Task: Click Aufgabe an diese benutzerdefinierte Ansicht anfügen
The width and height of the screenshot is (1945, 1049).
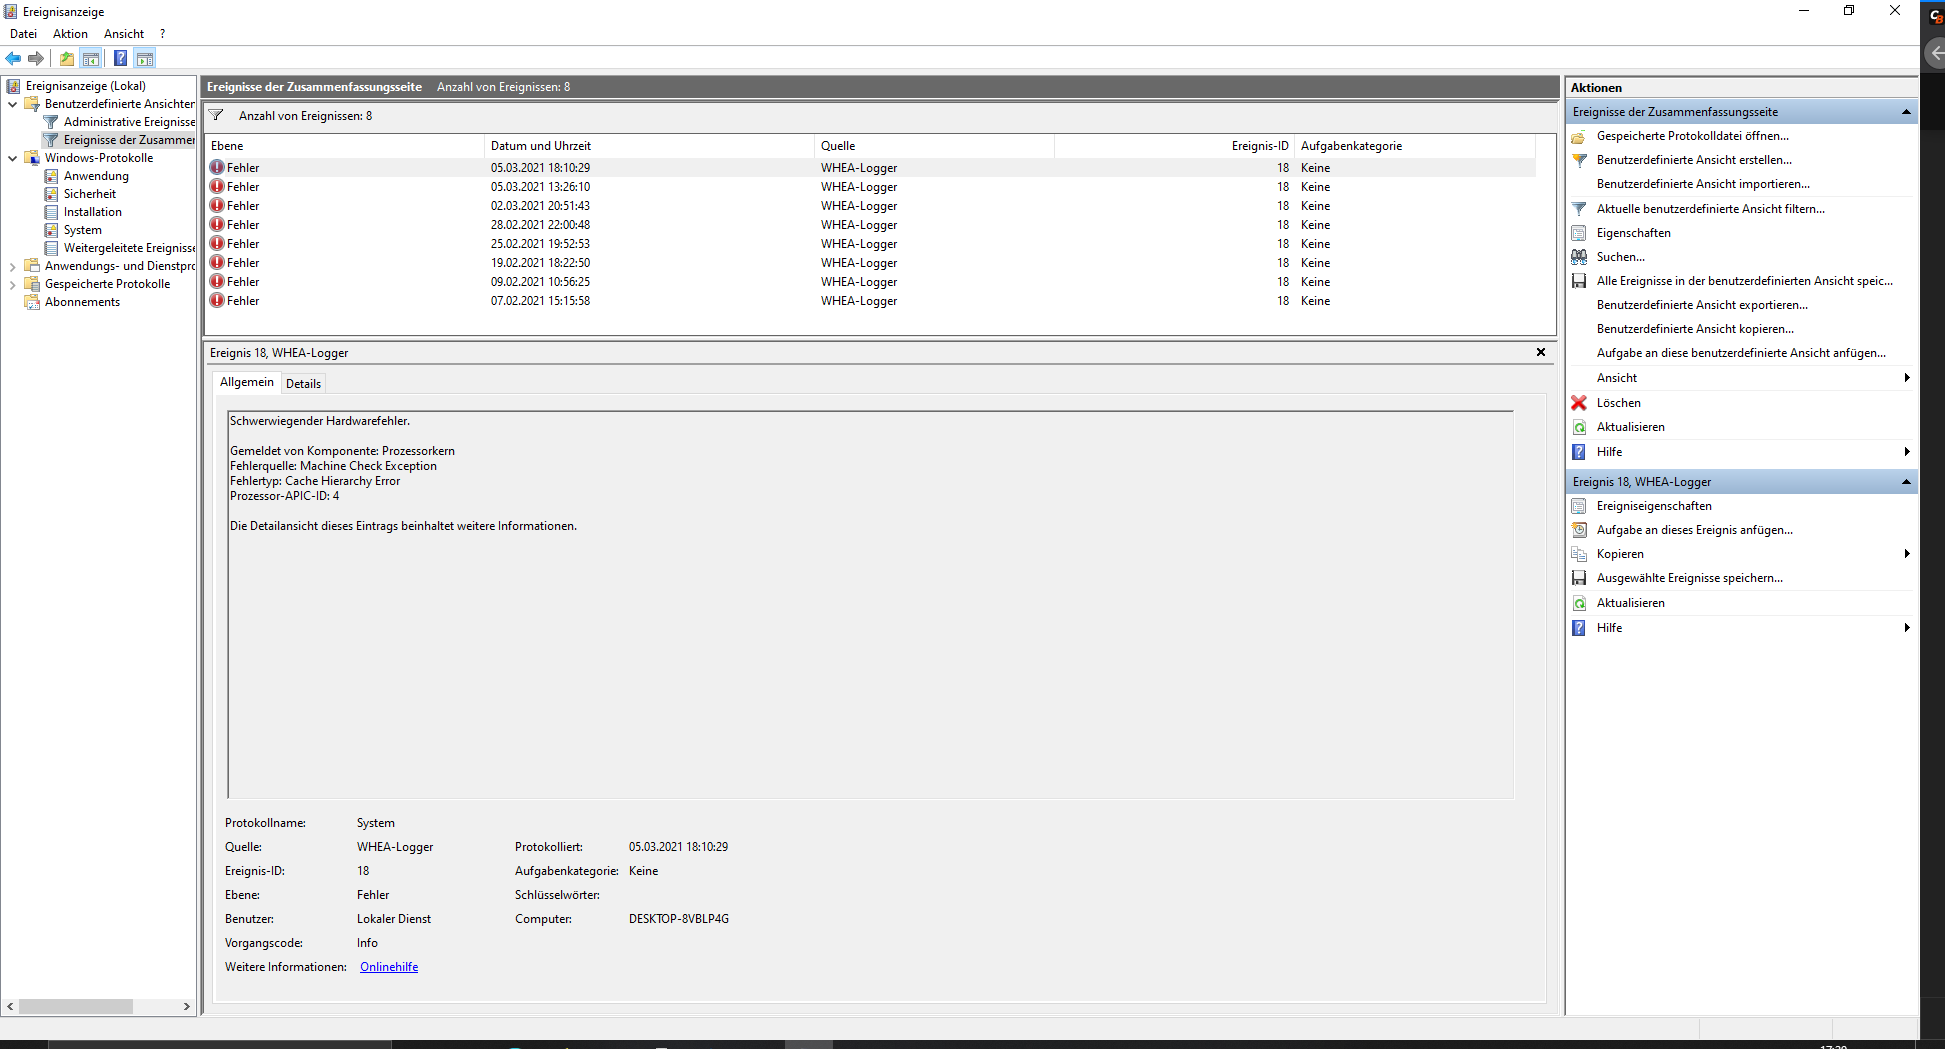Action: pyautogui.click(x=1741, y=353)
